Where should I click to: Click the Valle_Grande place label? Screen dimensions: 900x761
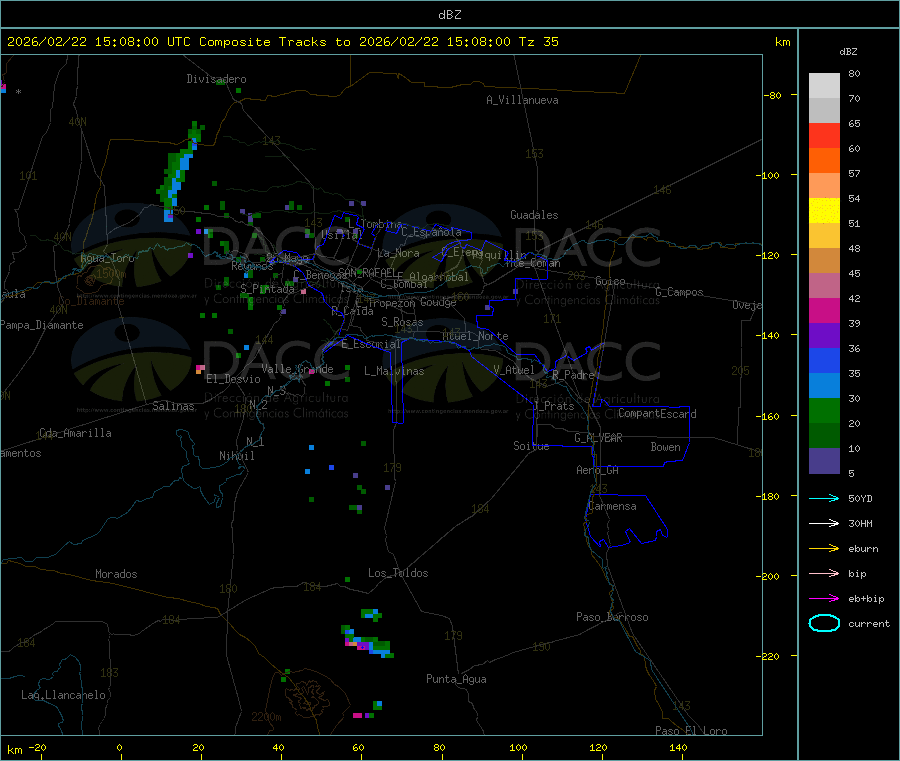tap(297, 369)
